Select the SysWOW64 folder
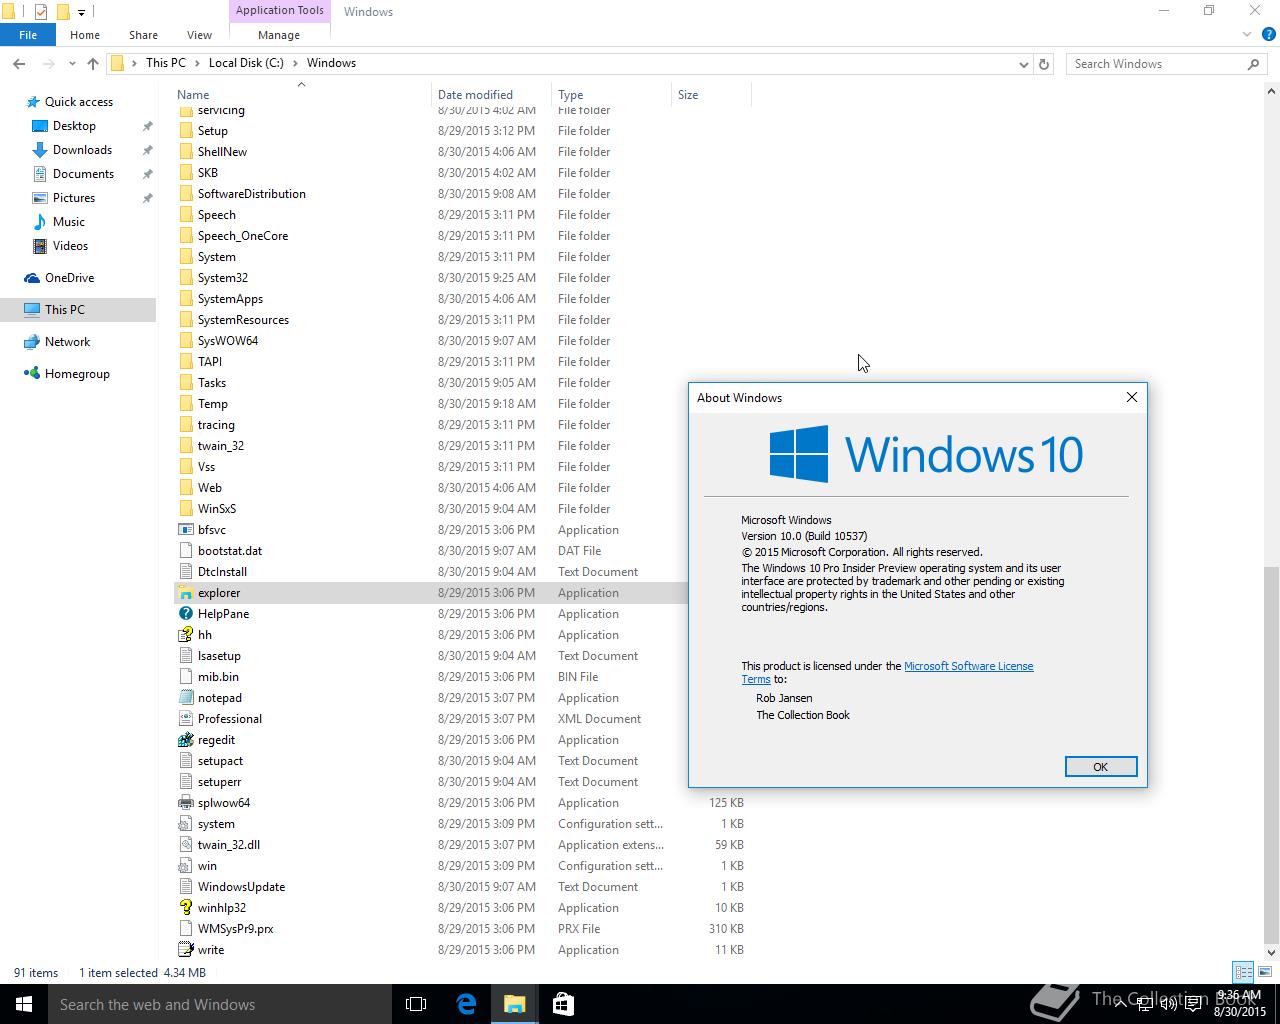This screenshot has width=1280, height=1024. [x=228, y=341]
